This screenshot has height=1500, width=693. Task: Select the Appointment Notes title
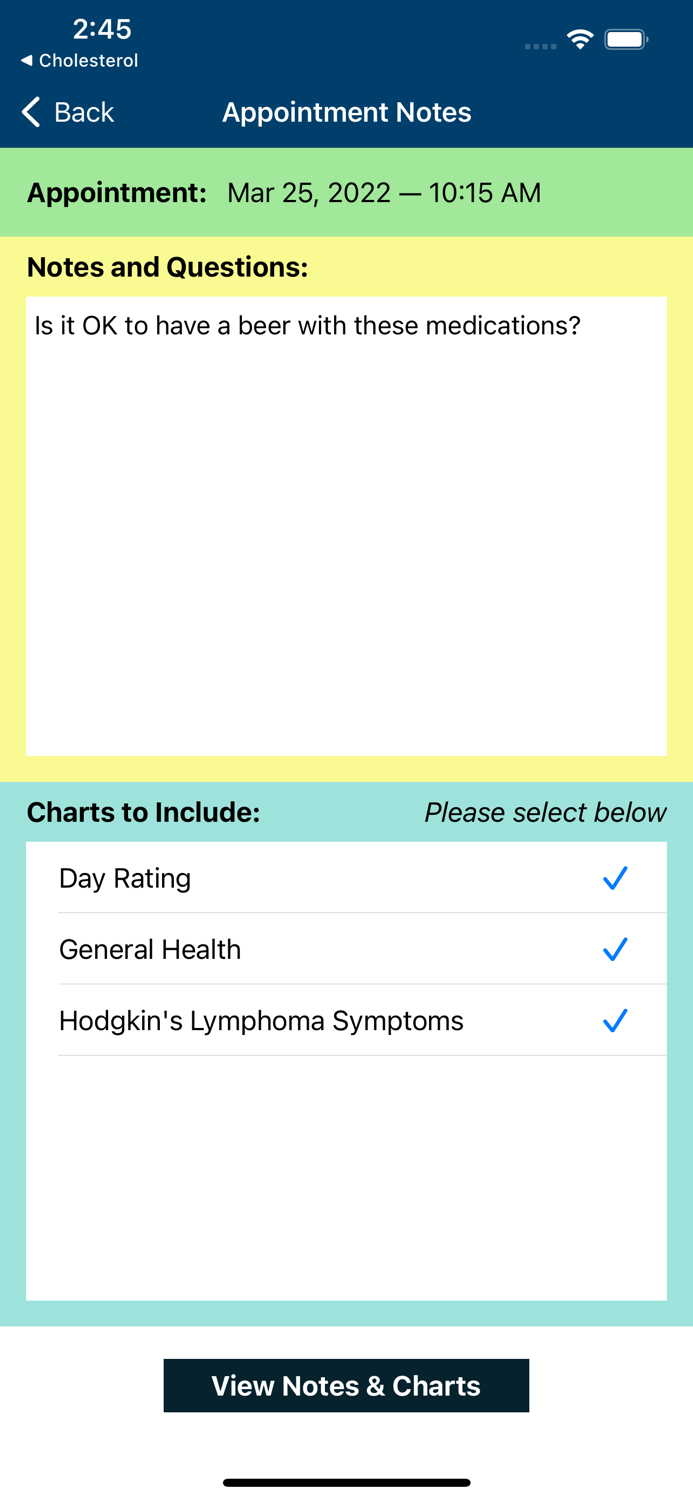[347, 112]
